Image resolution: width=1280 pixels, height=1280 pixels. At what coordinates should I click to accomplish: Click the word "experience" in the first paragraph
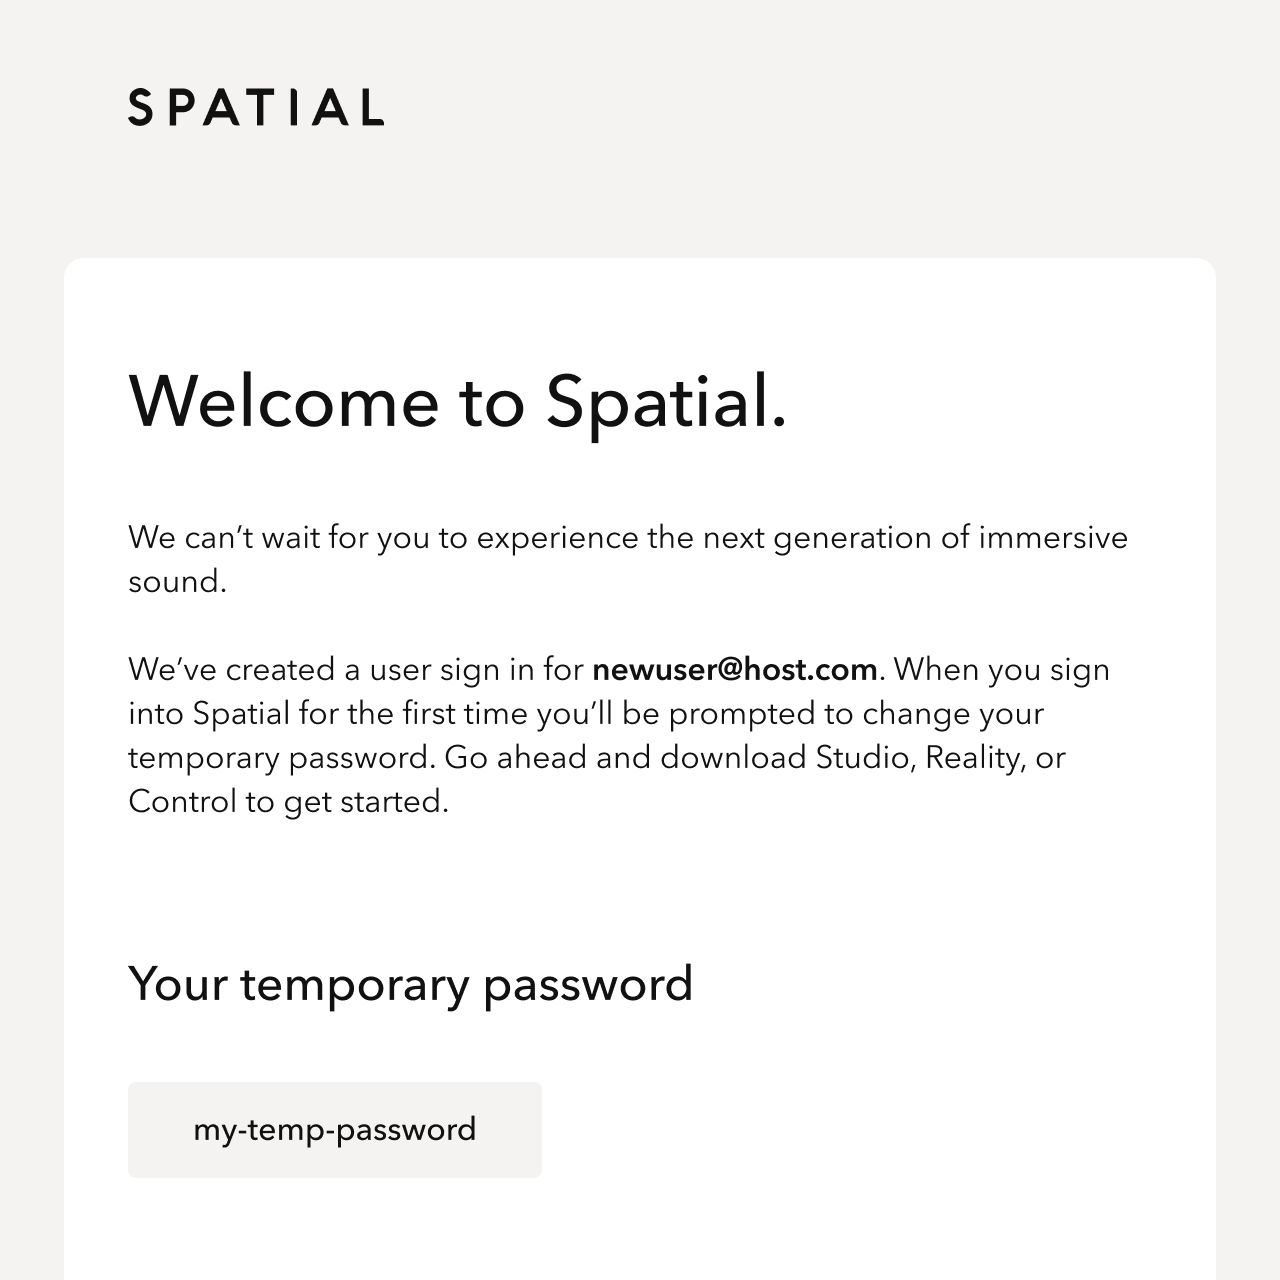tap(557, 537)
